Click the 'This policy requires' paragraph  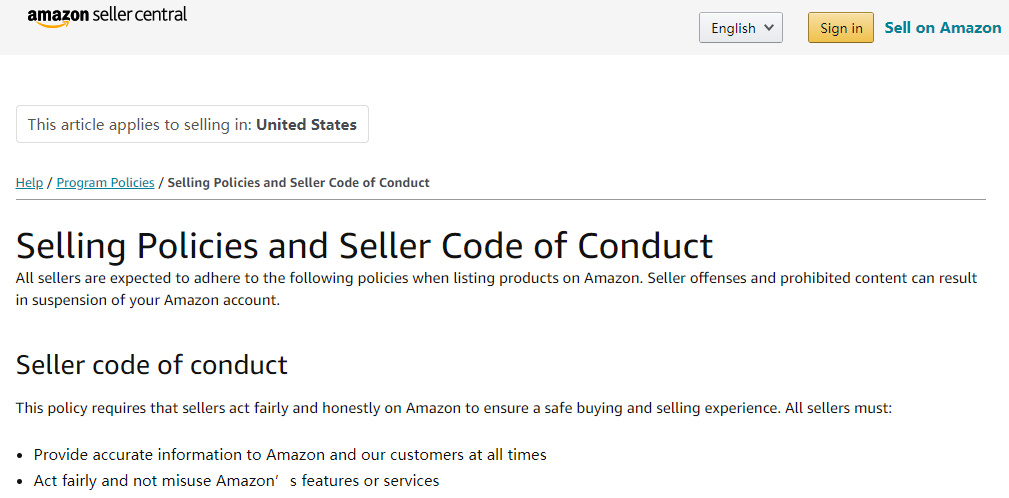(454, 408)
